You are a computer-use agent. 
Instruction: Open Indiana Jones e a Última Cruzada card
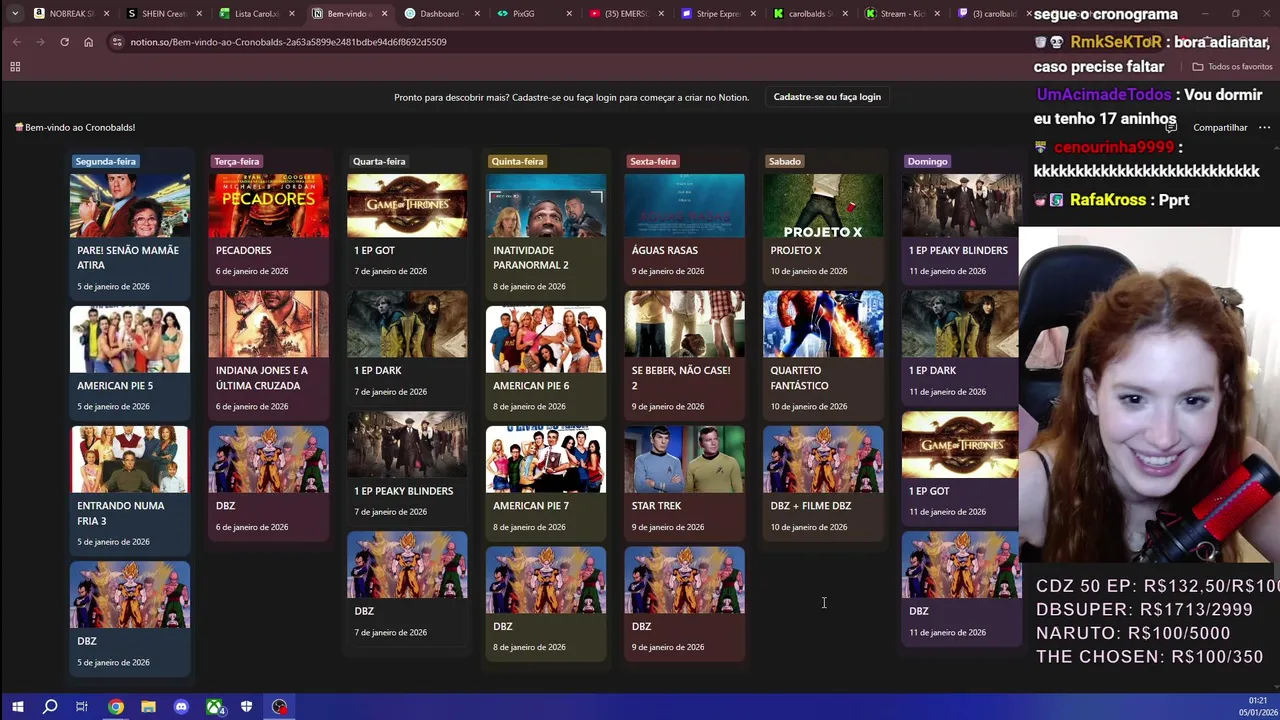268,354
